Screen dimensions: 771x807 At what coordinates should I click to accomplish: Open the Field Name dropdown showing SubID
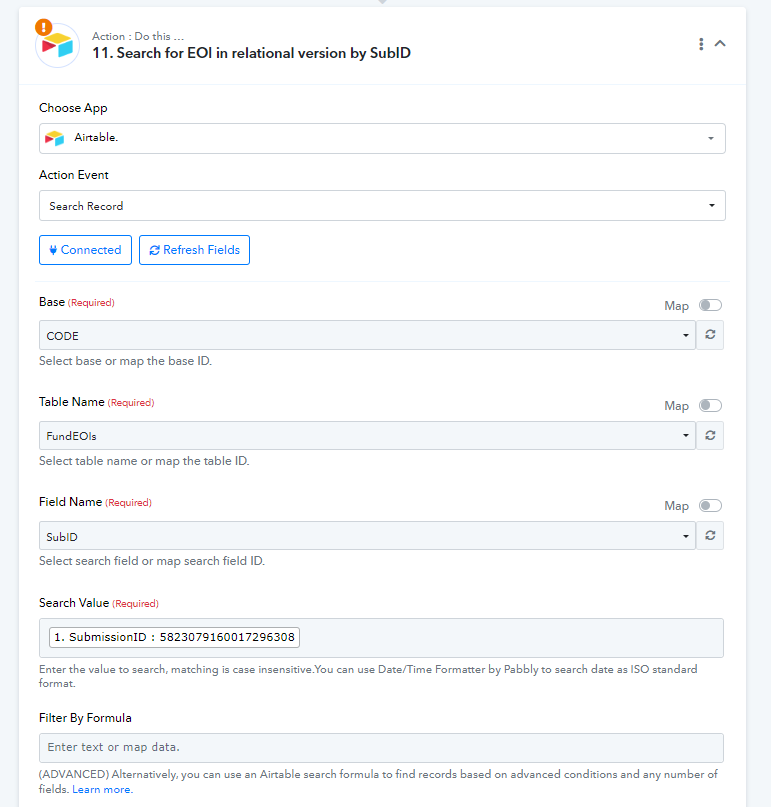tap(367, 536)
